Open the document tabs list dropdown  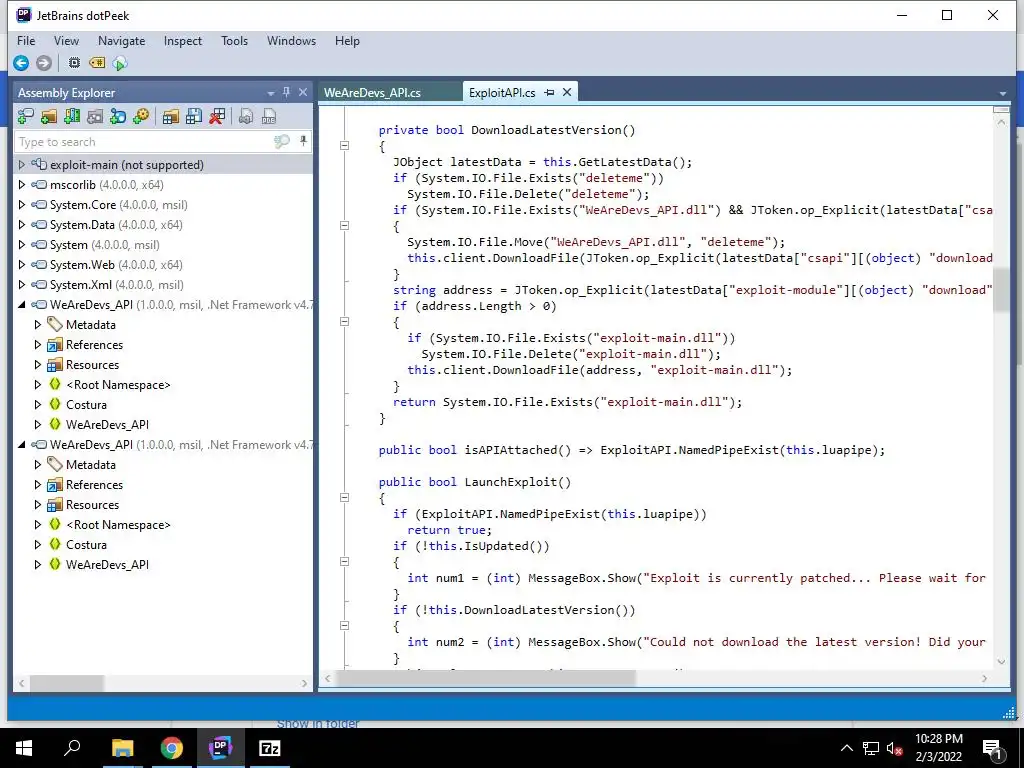click(x=1002, y=93)
